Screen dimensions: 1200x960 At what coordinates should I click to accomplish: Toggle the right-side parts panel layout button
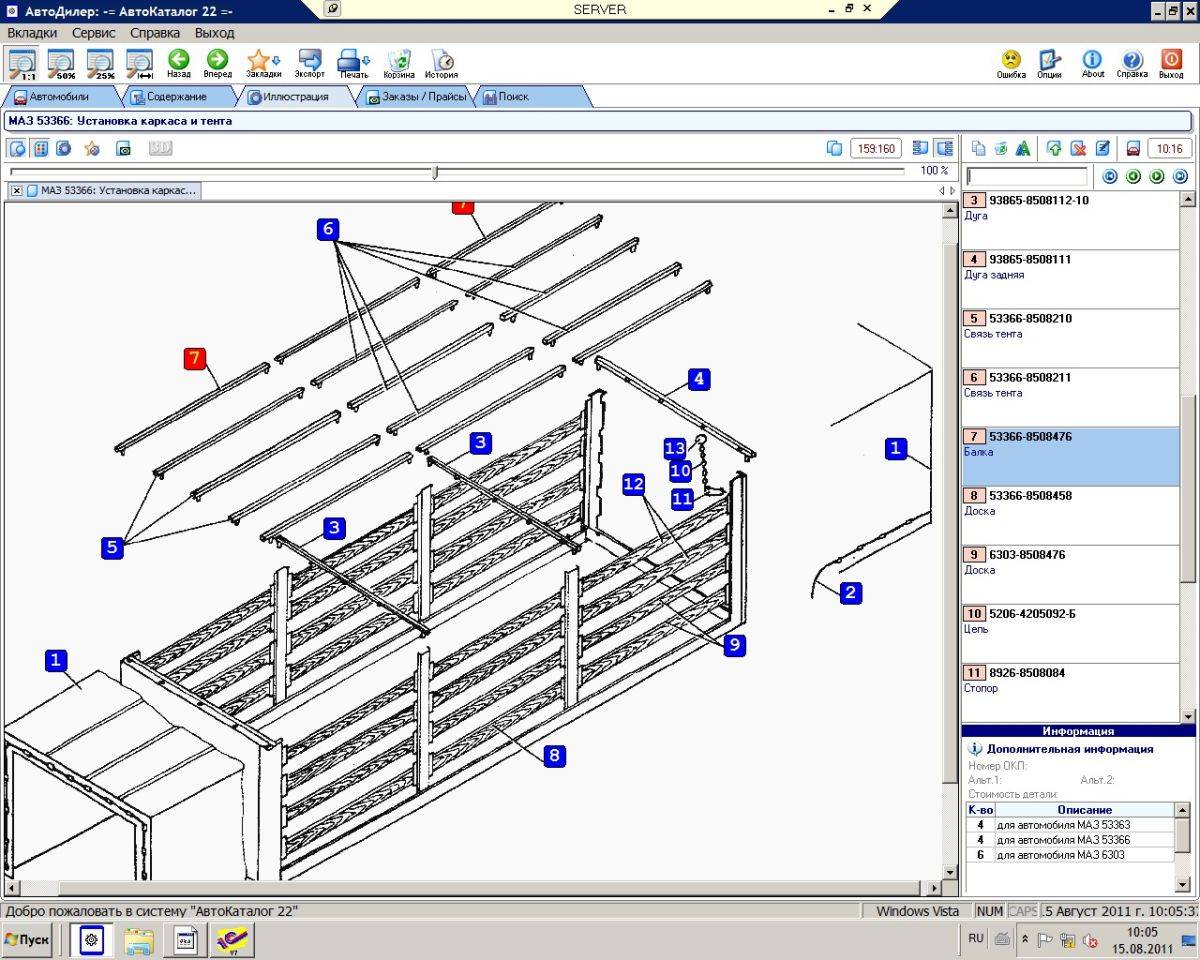[x=943, y=149]
